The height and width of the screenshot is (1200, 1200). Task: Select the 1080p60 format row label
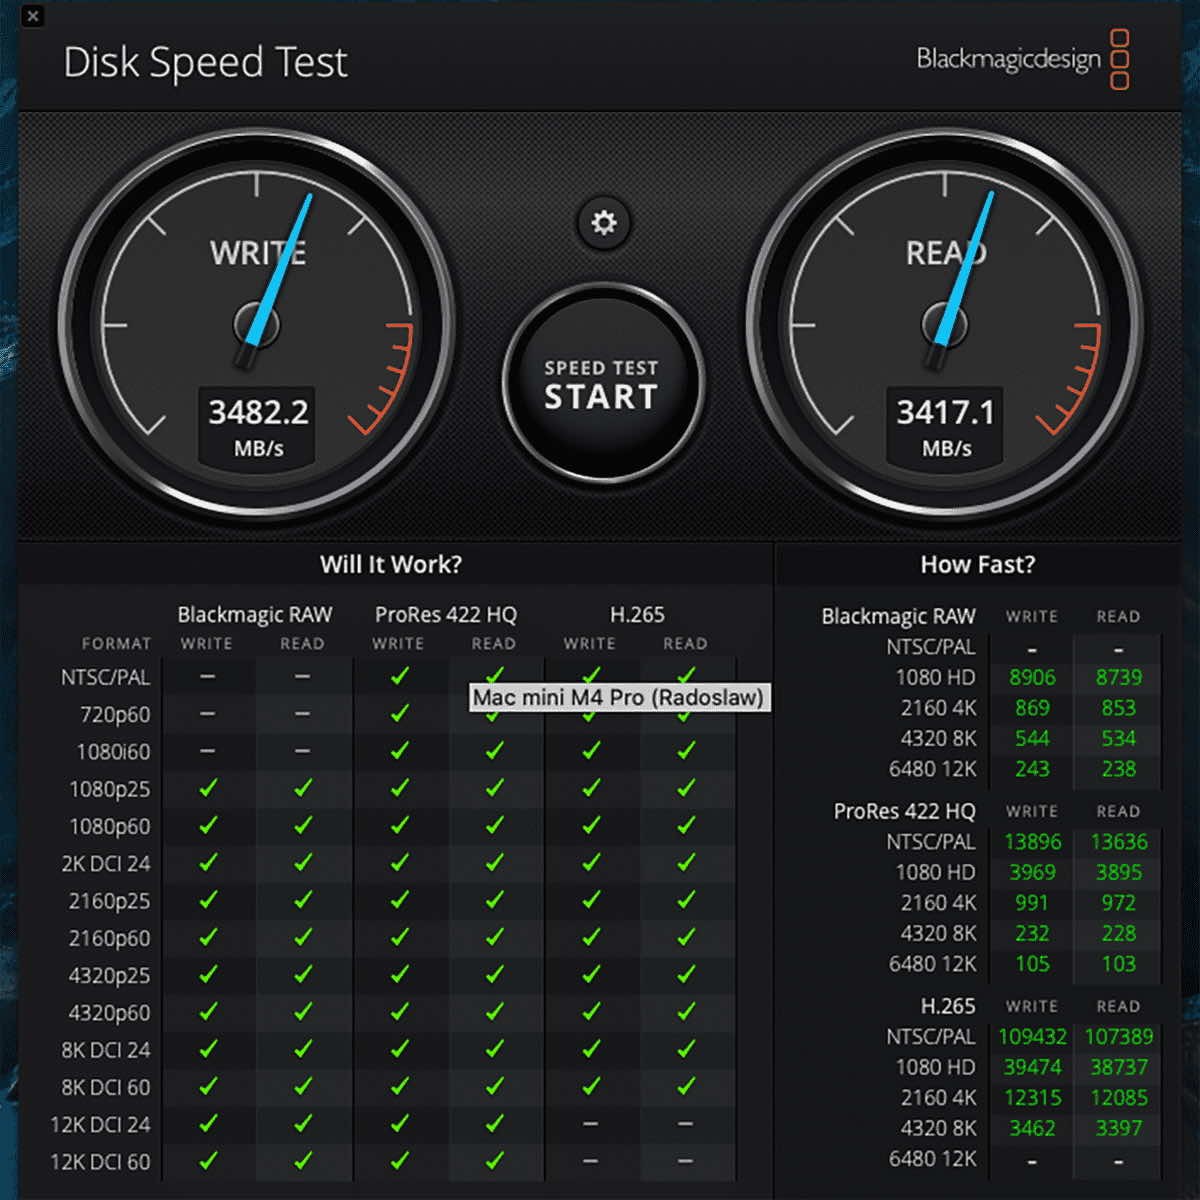pyautogui.click(x=109, y=827)
